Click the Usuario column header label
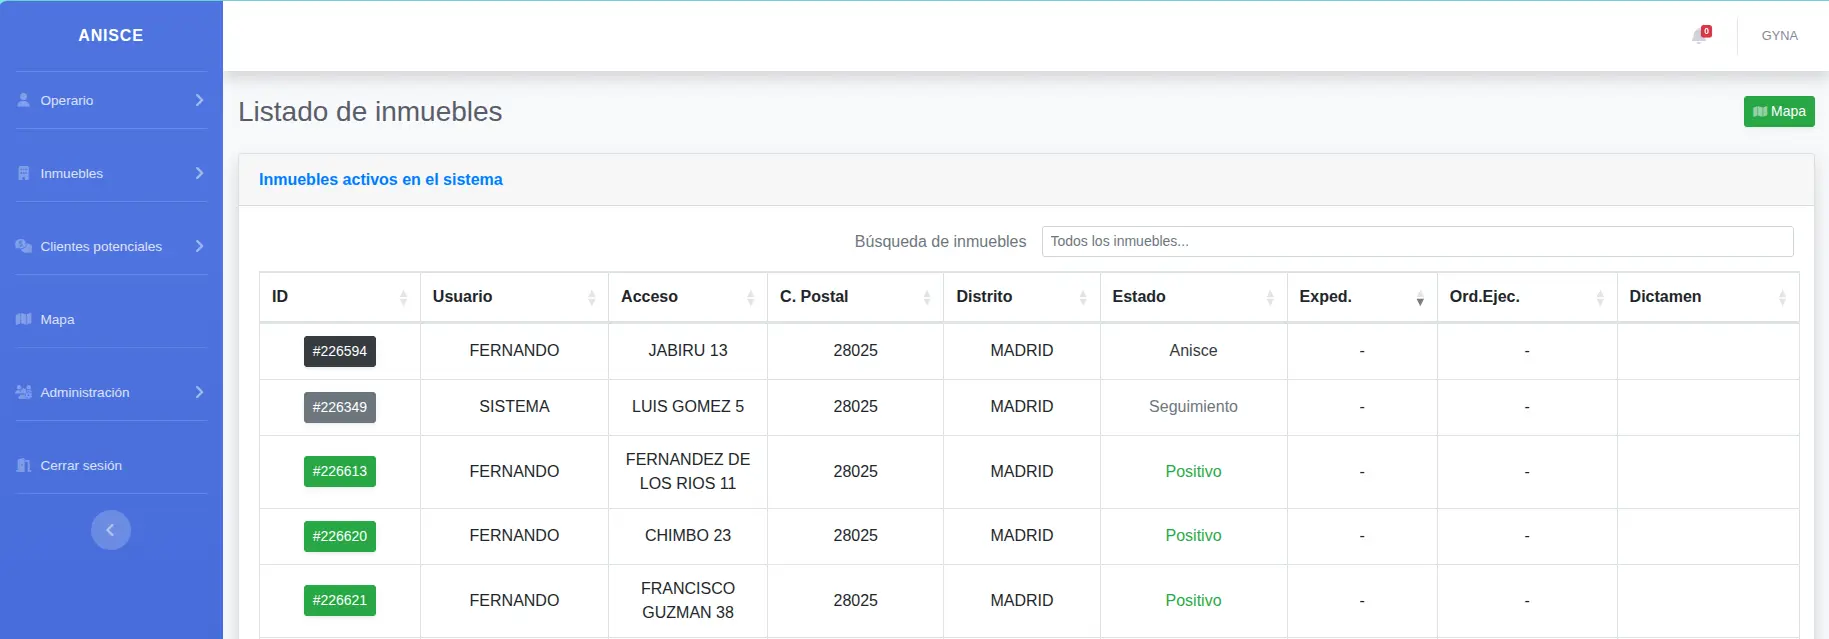 point(462,297)
